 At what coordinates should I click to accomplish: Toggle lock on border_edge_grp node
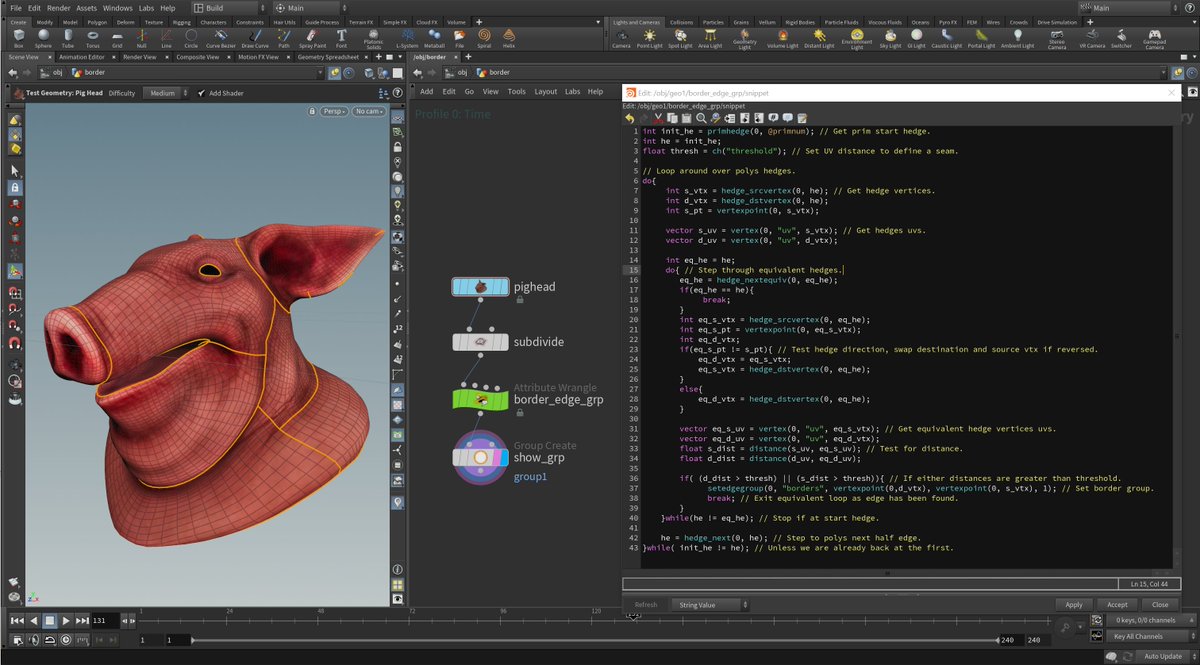tap(520, 413)
